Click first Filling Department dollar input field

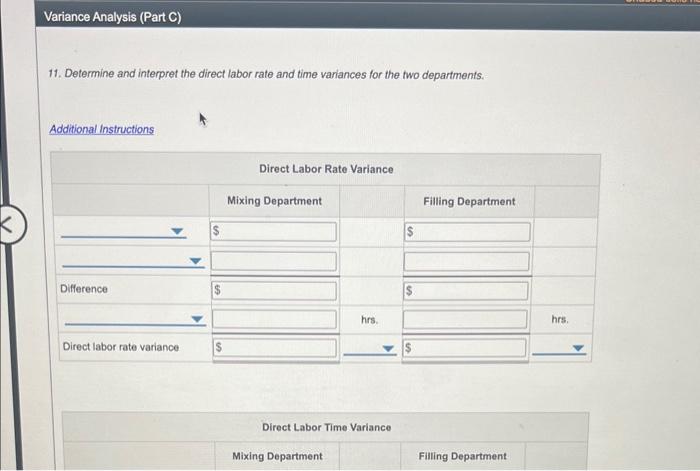click(x=467, y=232)
